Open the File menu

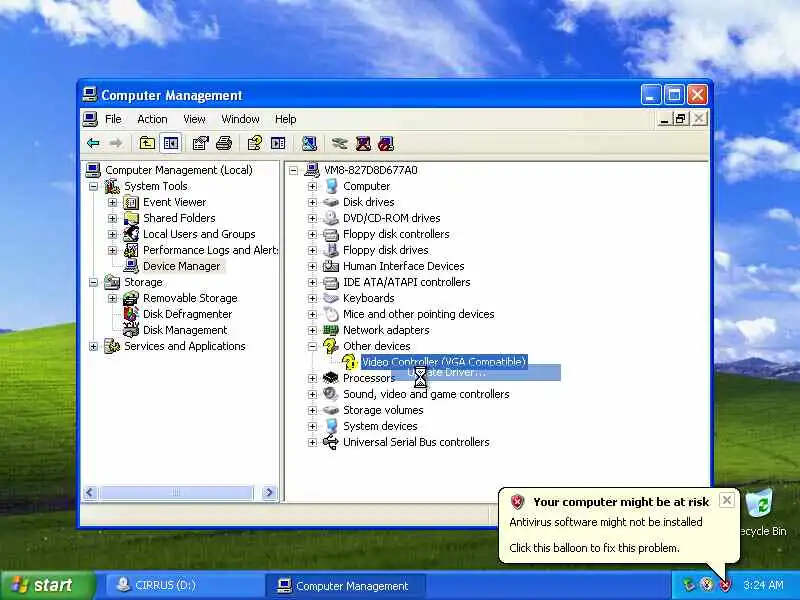pyautogui.click(x=113, y=119)
